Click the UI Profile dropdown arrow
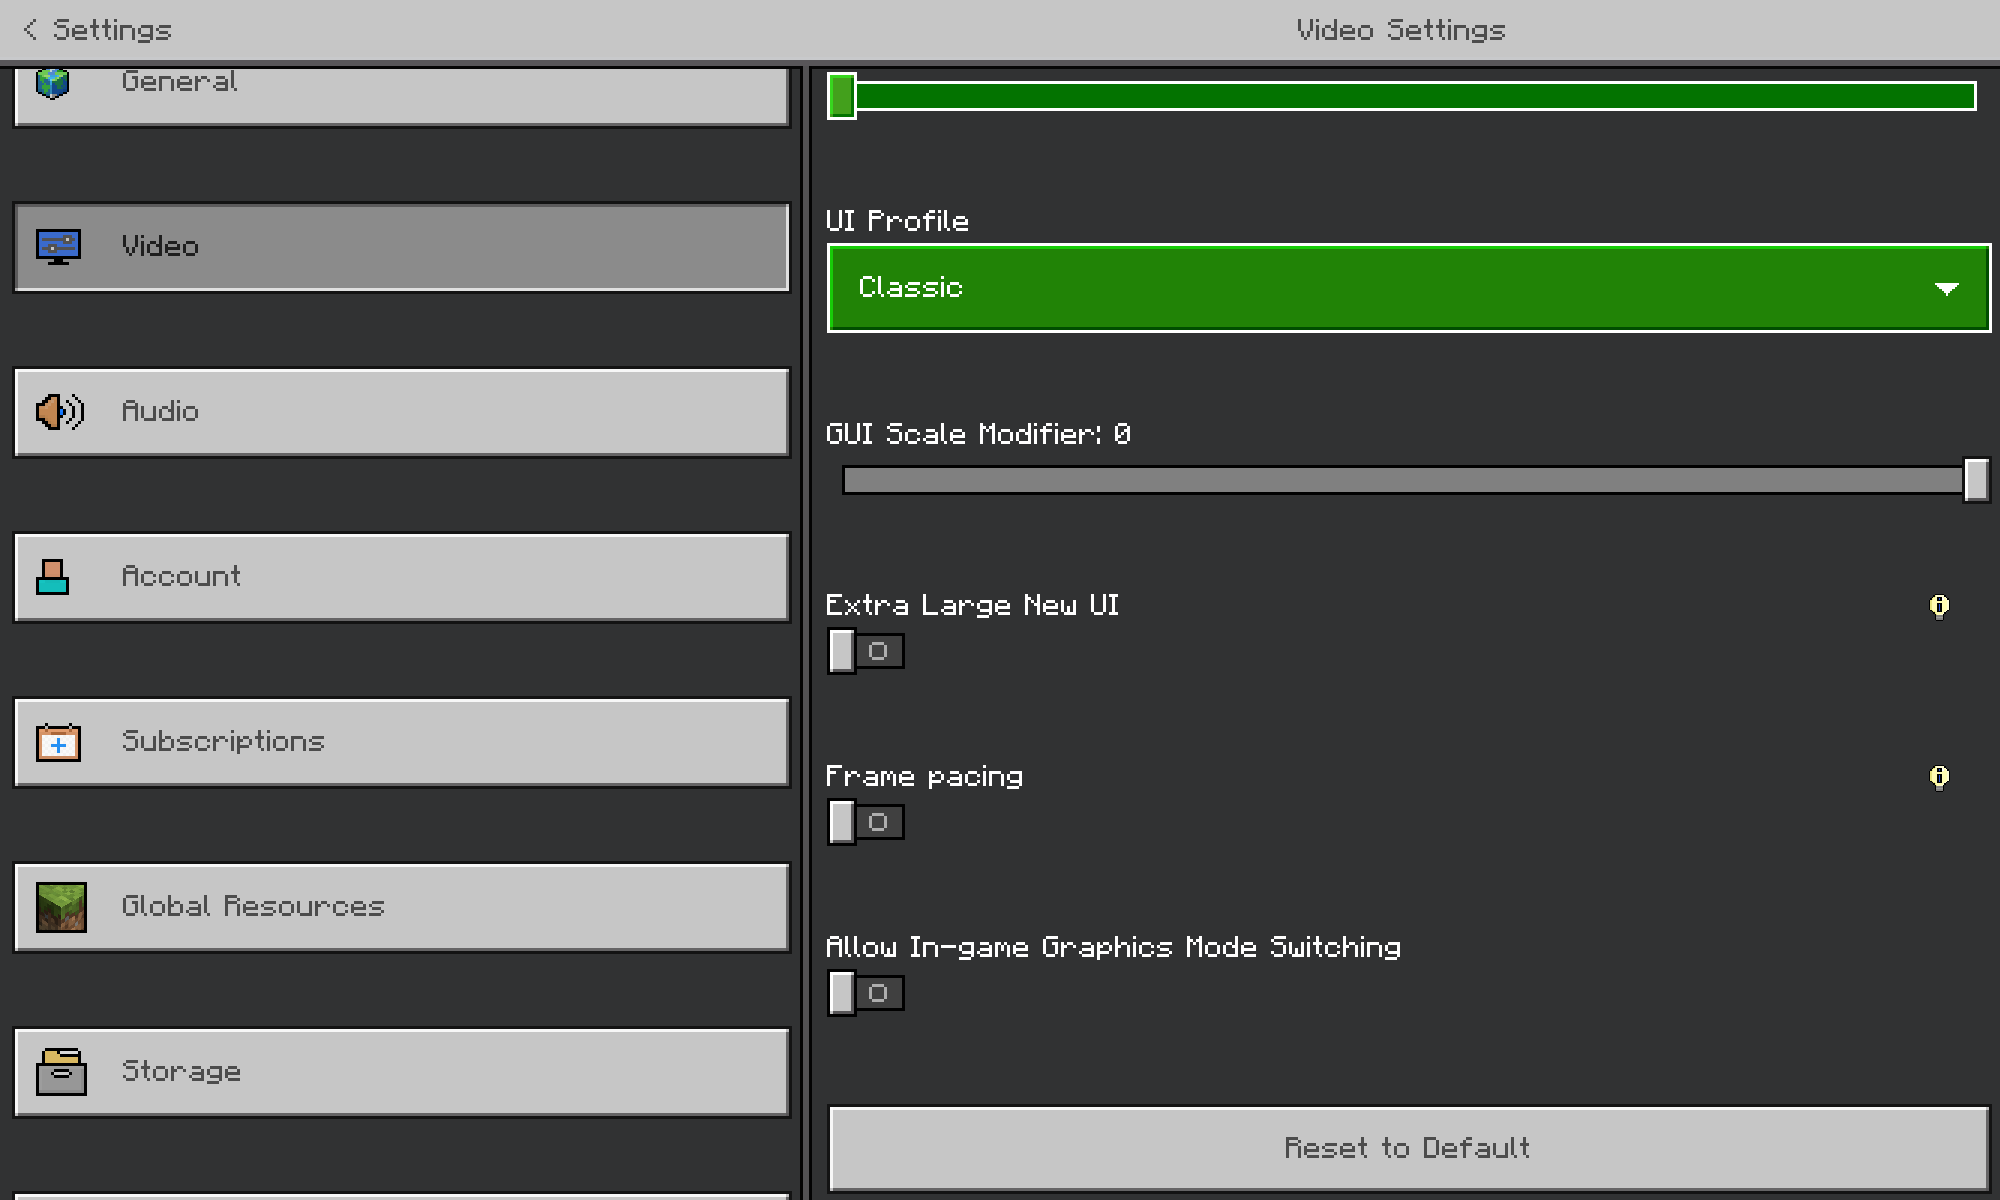 click(x=1946, y=289)
